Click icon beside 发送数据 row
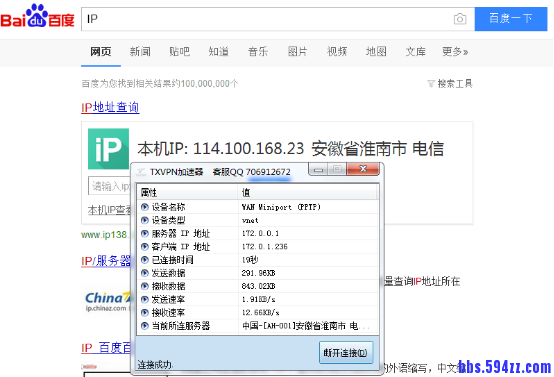 pyautogui.click(x=145, y=273)
